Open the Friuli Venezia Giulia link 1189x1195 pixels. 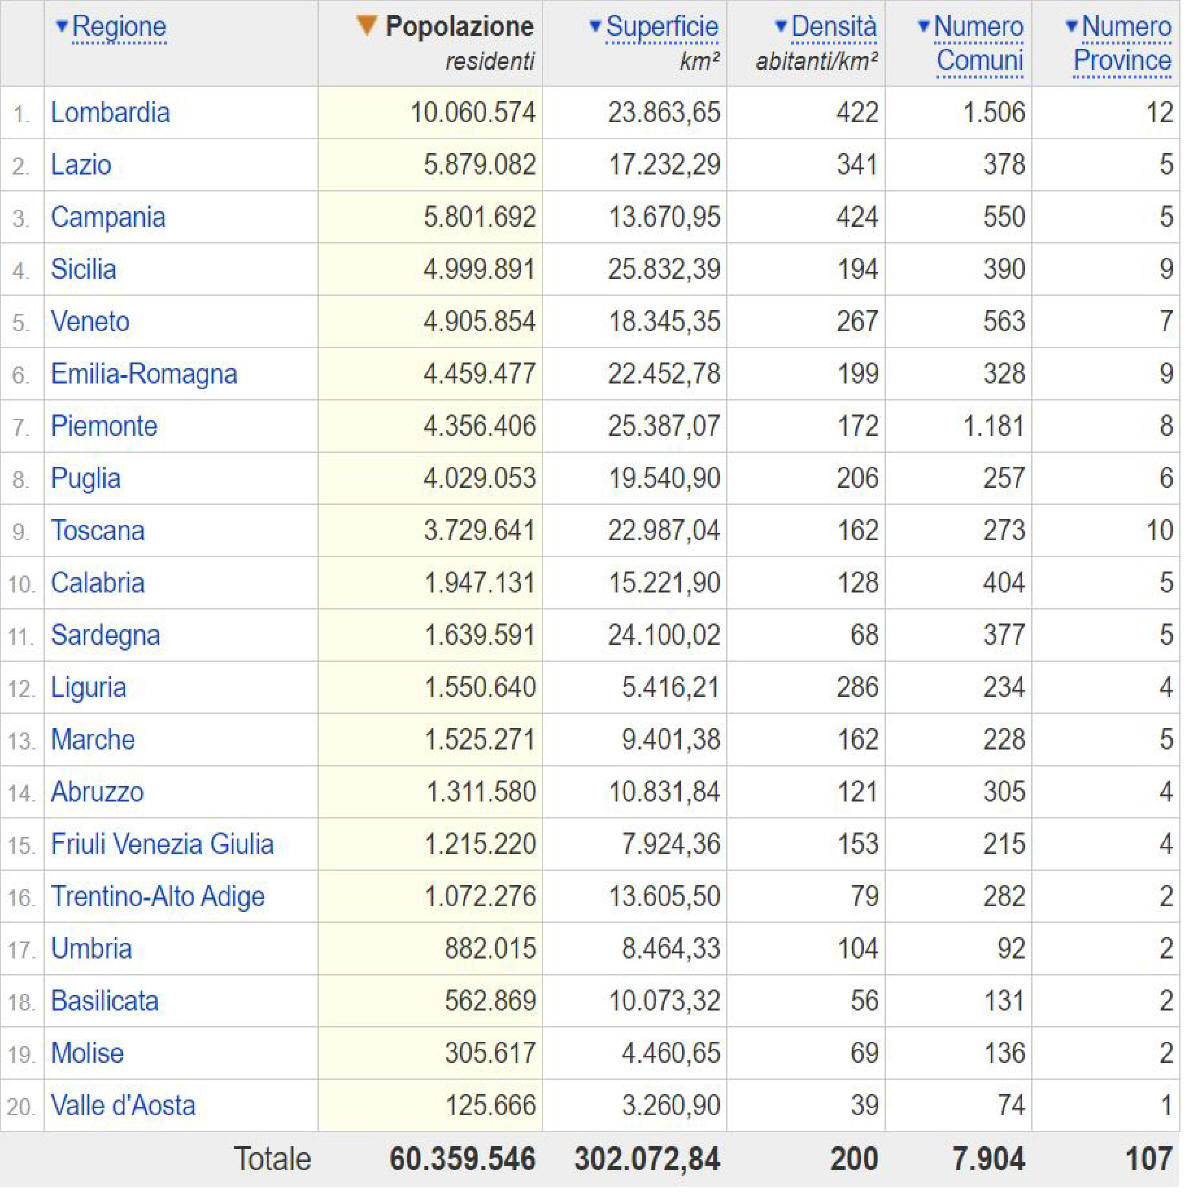pyautogui.click(x=162, y=844)
